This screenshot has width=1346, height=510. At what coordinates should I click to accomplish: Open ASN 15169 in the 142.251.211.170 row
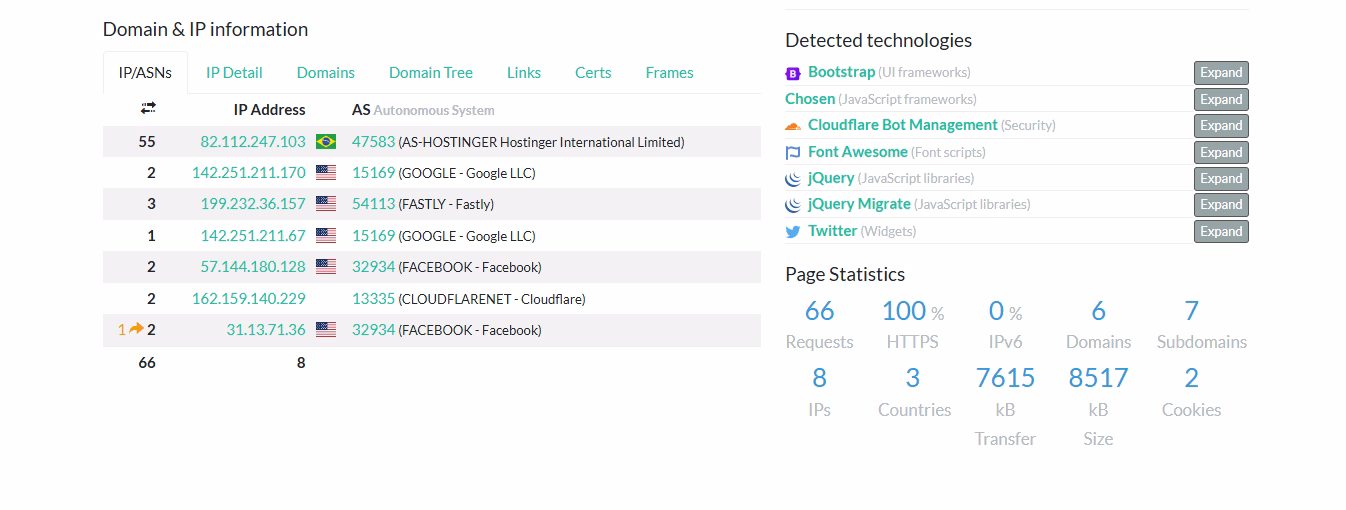(x=373, y=173)
